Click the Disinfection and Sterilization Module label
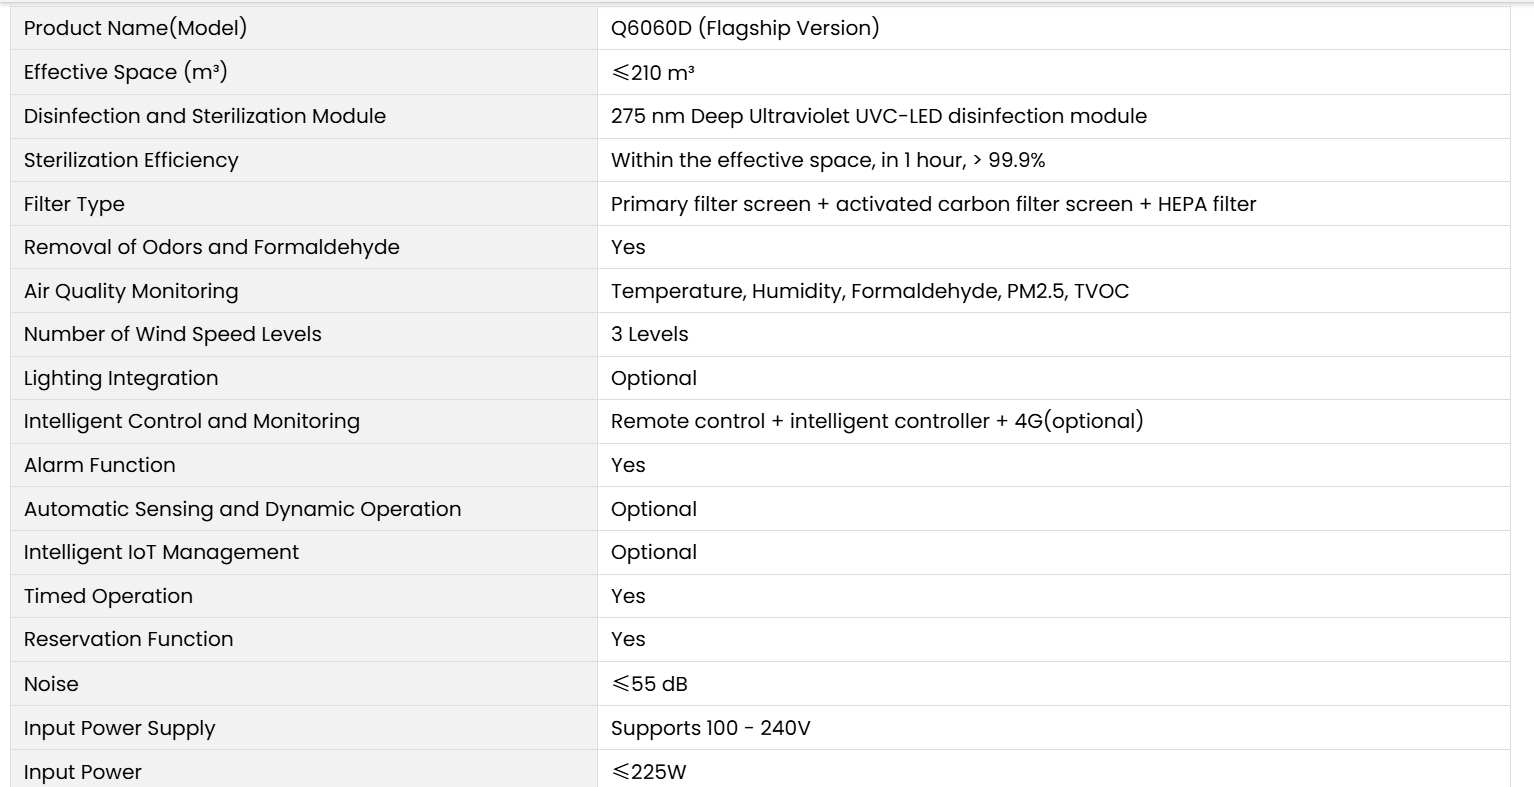The width and height of the screenshot is (1534, 787). 205,116
